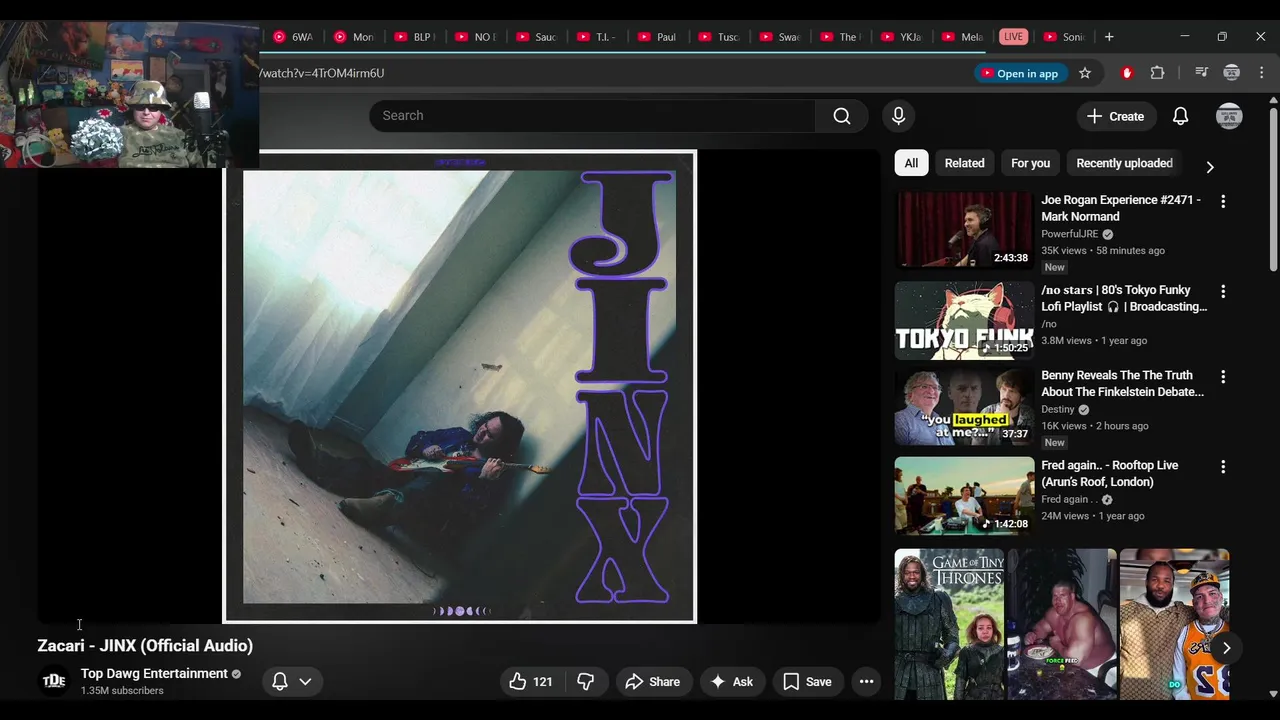Open the Game of Tiny Thrones short
The width and height of the screenshot is (1280, 720).
pos(949,624)
